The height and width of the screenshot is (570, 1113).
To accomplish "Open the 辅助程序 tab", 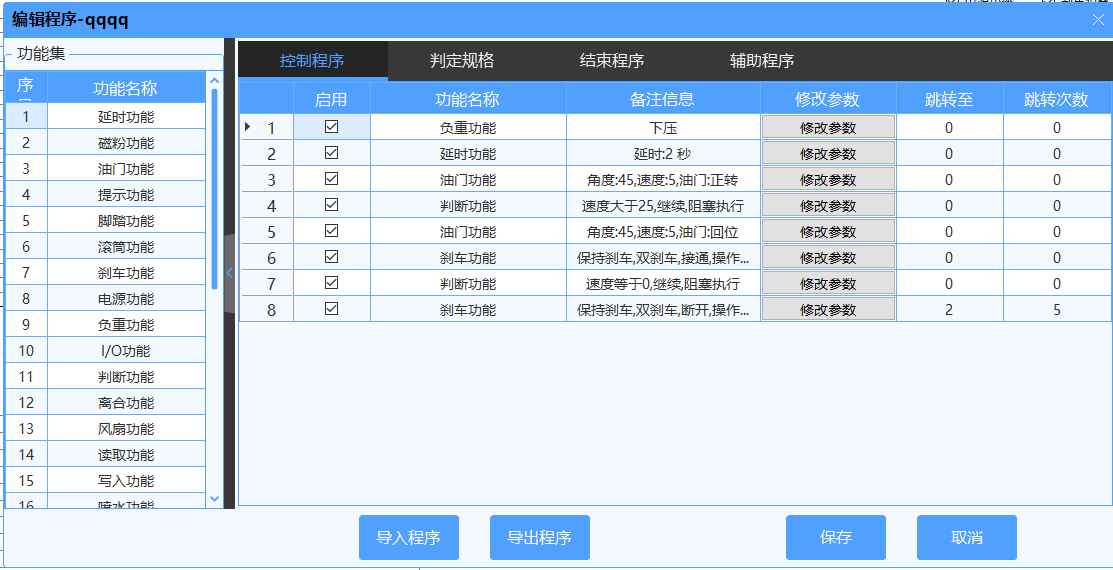I will 762,61.
